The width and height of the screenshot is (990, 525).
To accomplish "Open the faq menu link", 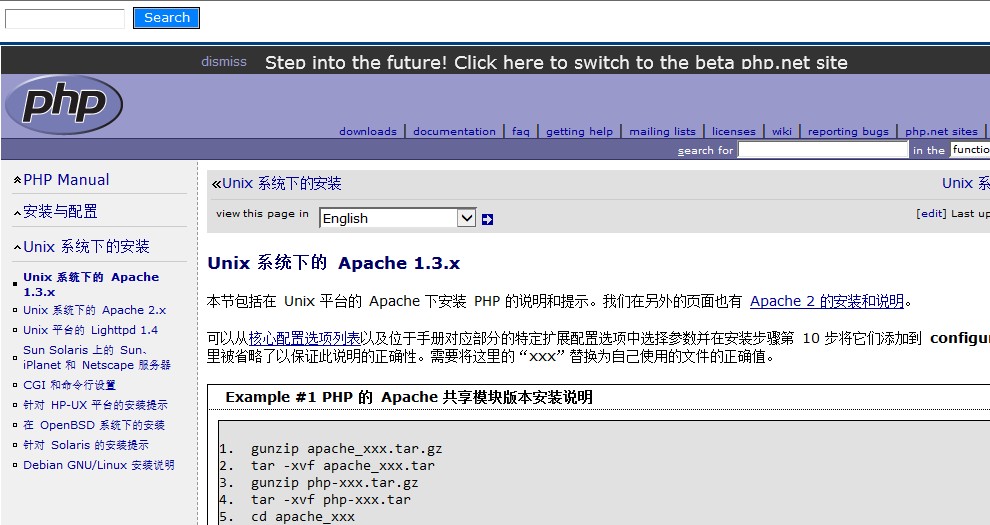I will tap(521, 131).
